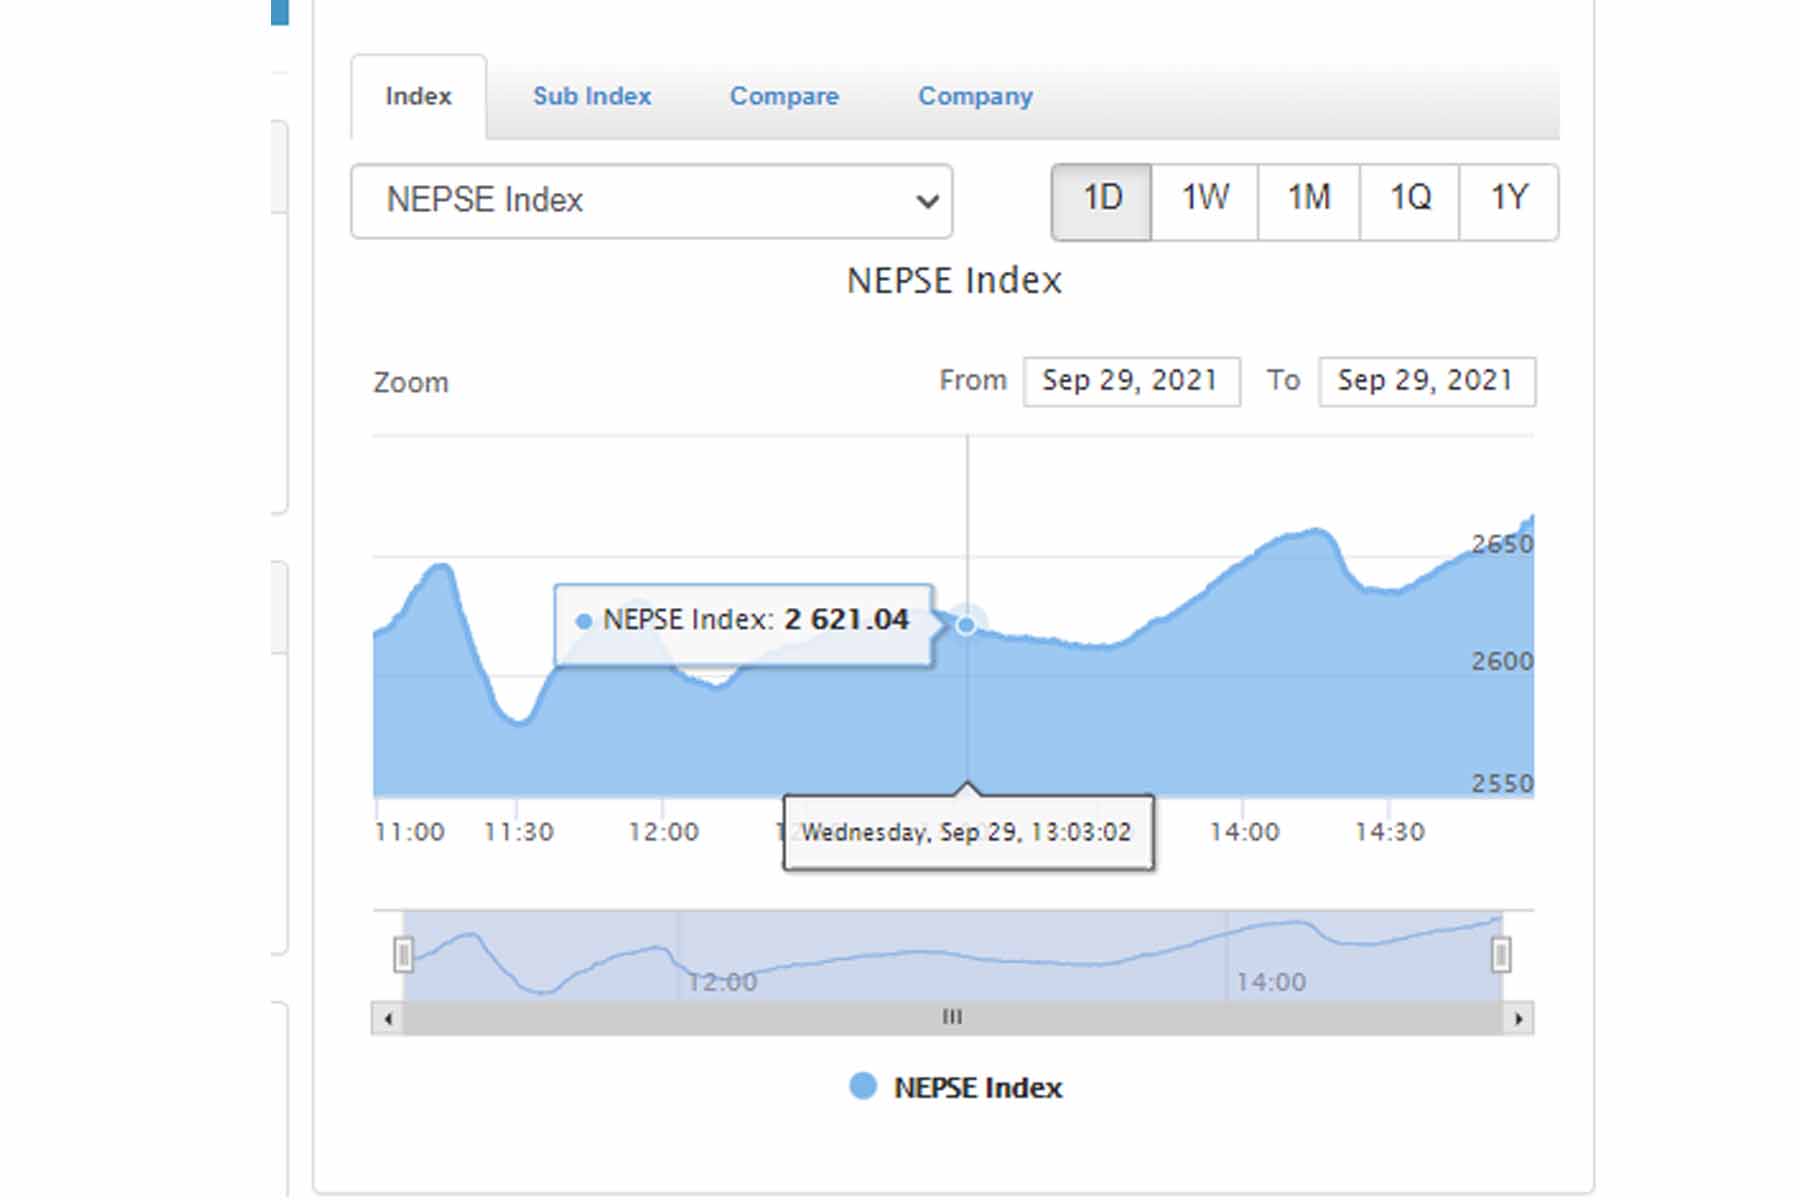Open the Sub Index tab
This screenshot has height=1200, width=1800.
[591, 97]
